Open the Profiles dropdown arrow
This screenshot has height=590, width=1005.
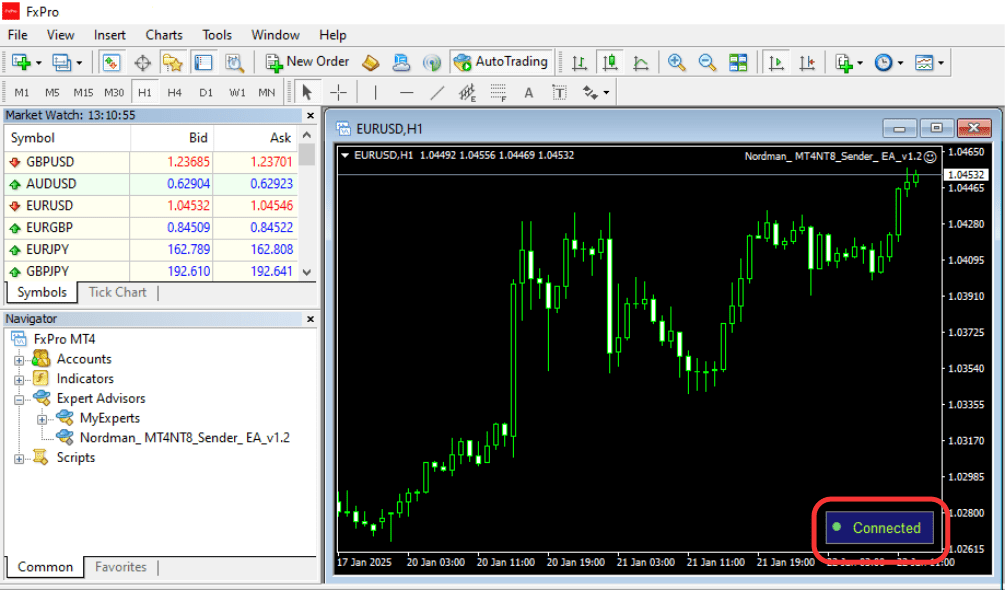coord(79,63)
